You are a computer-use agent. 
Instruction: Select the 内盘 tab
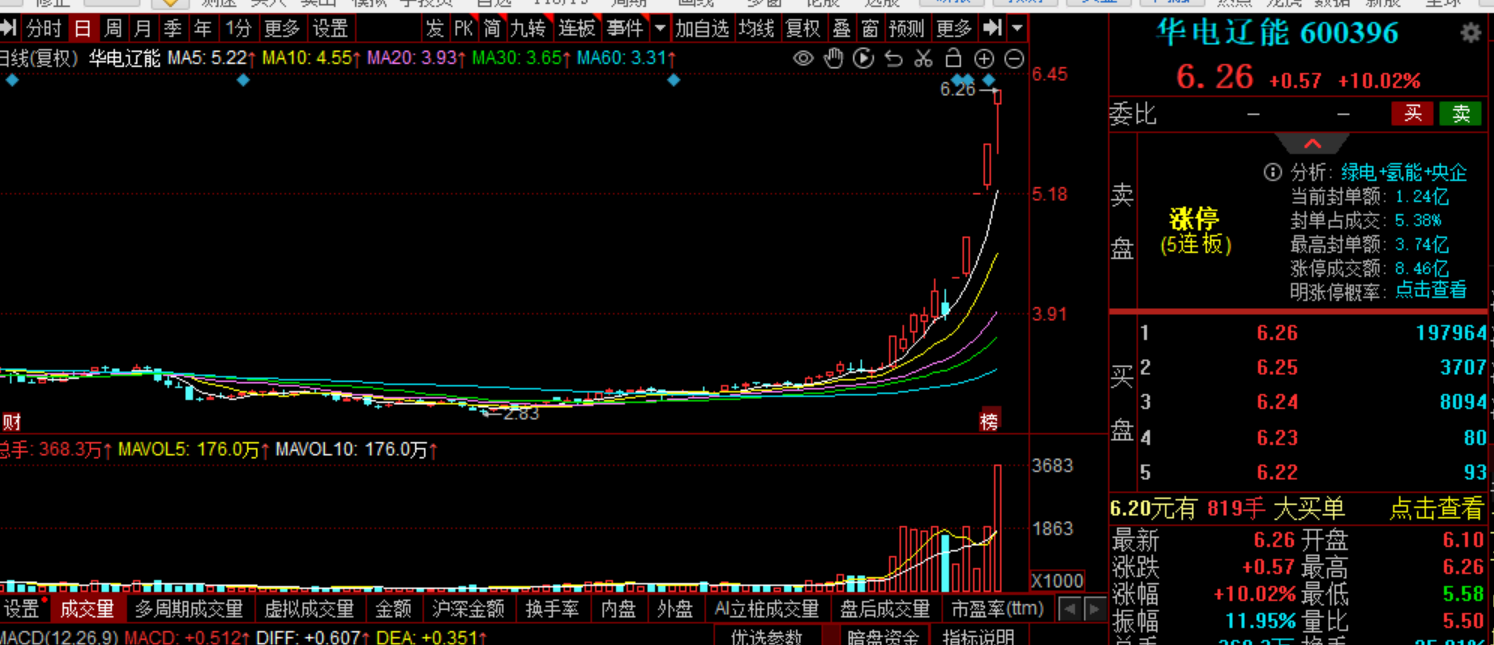click(x=619, y=608)
